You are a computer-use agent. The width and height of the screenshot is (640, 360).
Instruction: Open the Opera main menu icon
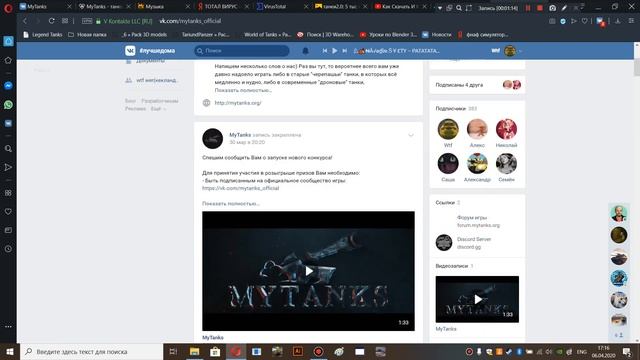pyautogui.click(x=8, y=7)
